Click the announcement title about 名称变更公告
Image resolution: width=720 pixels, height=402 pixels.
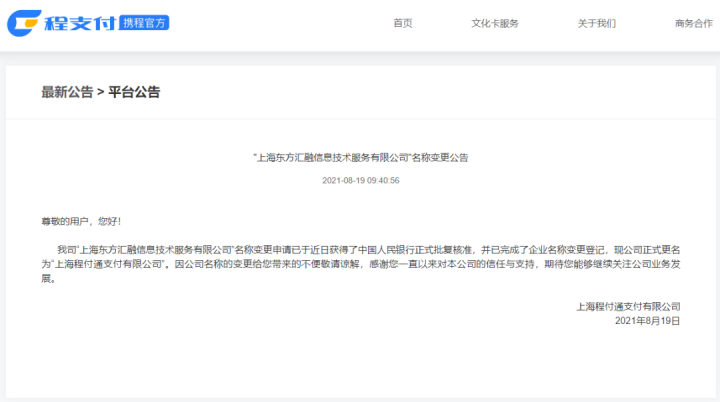click(360, 158)
